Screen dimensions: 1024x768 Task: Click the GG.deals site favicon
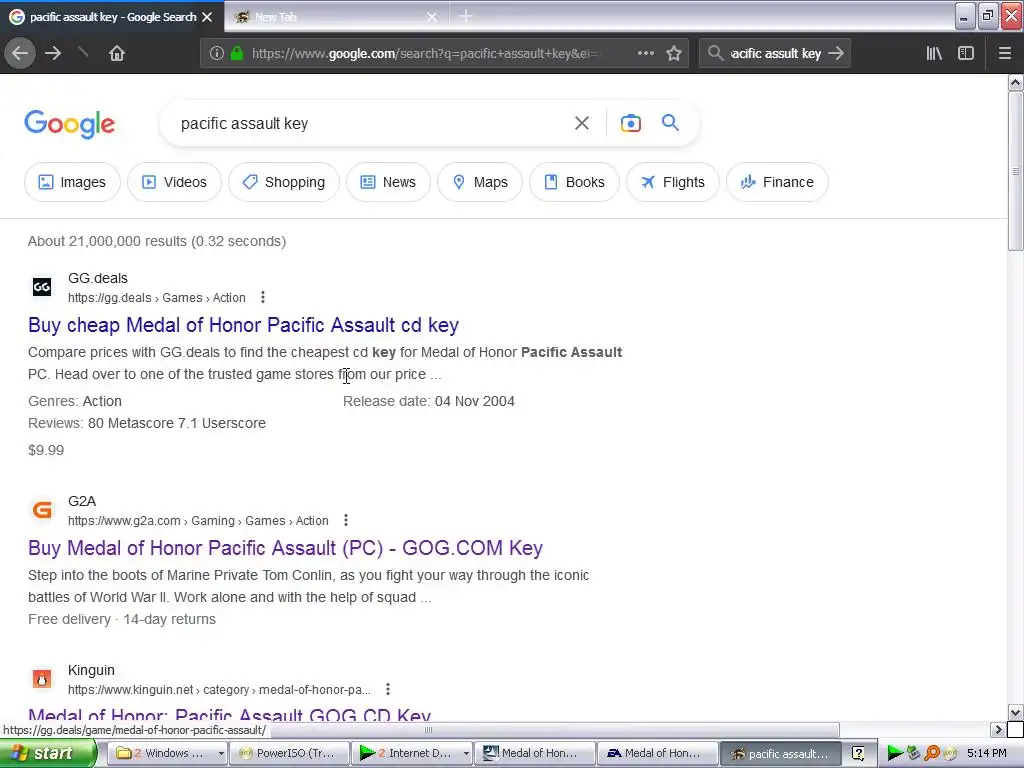click(42, 287)
